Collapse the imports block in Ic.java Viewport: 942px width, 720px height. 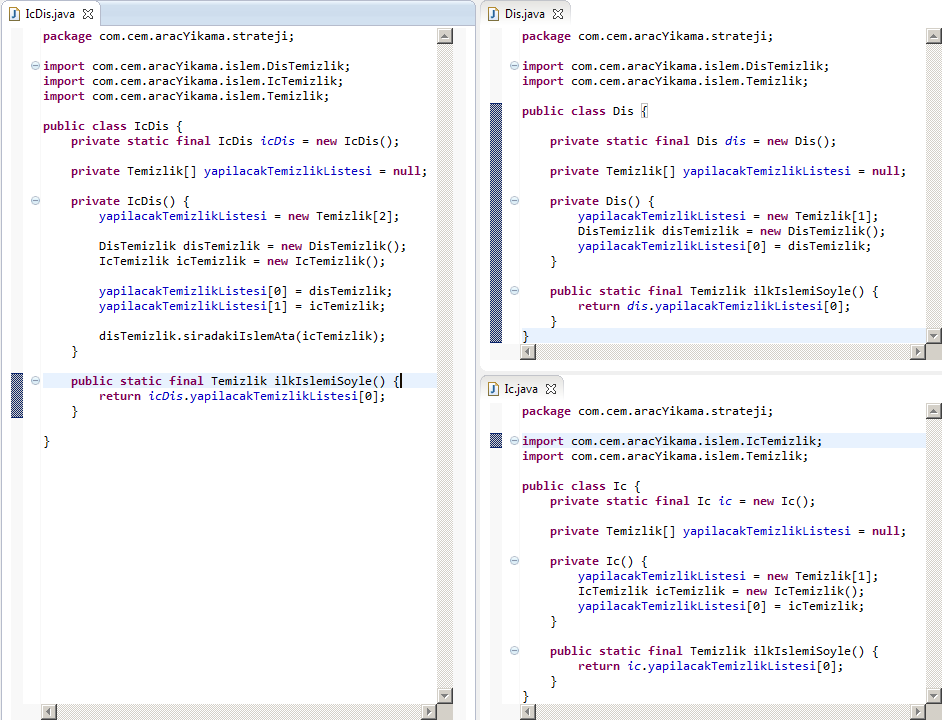coord(515,441)
